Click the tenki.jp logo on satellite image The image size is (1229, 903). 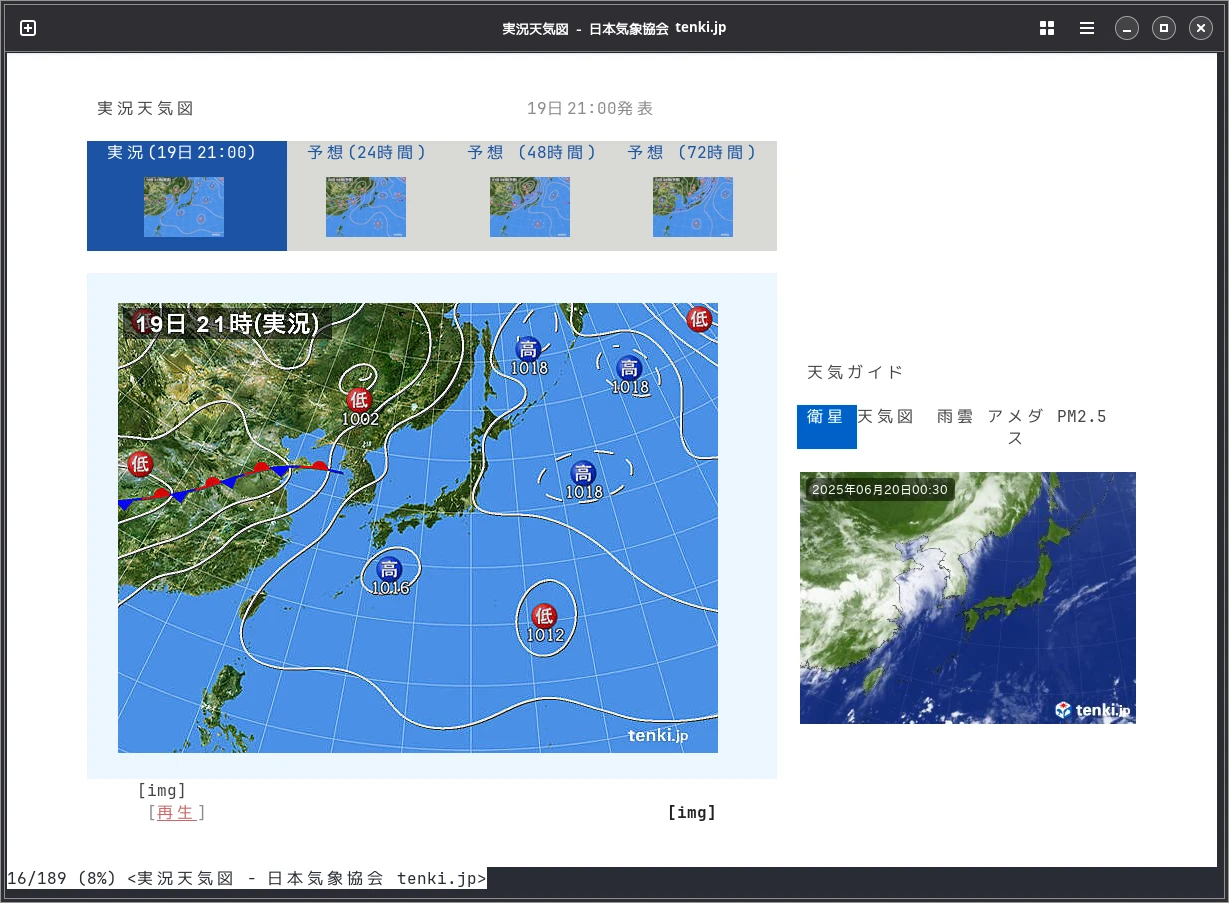pyautogui.click(x=1093, y=710)
